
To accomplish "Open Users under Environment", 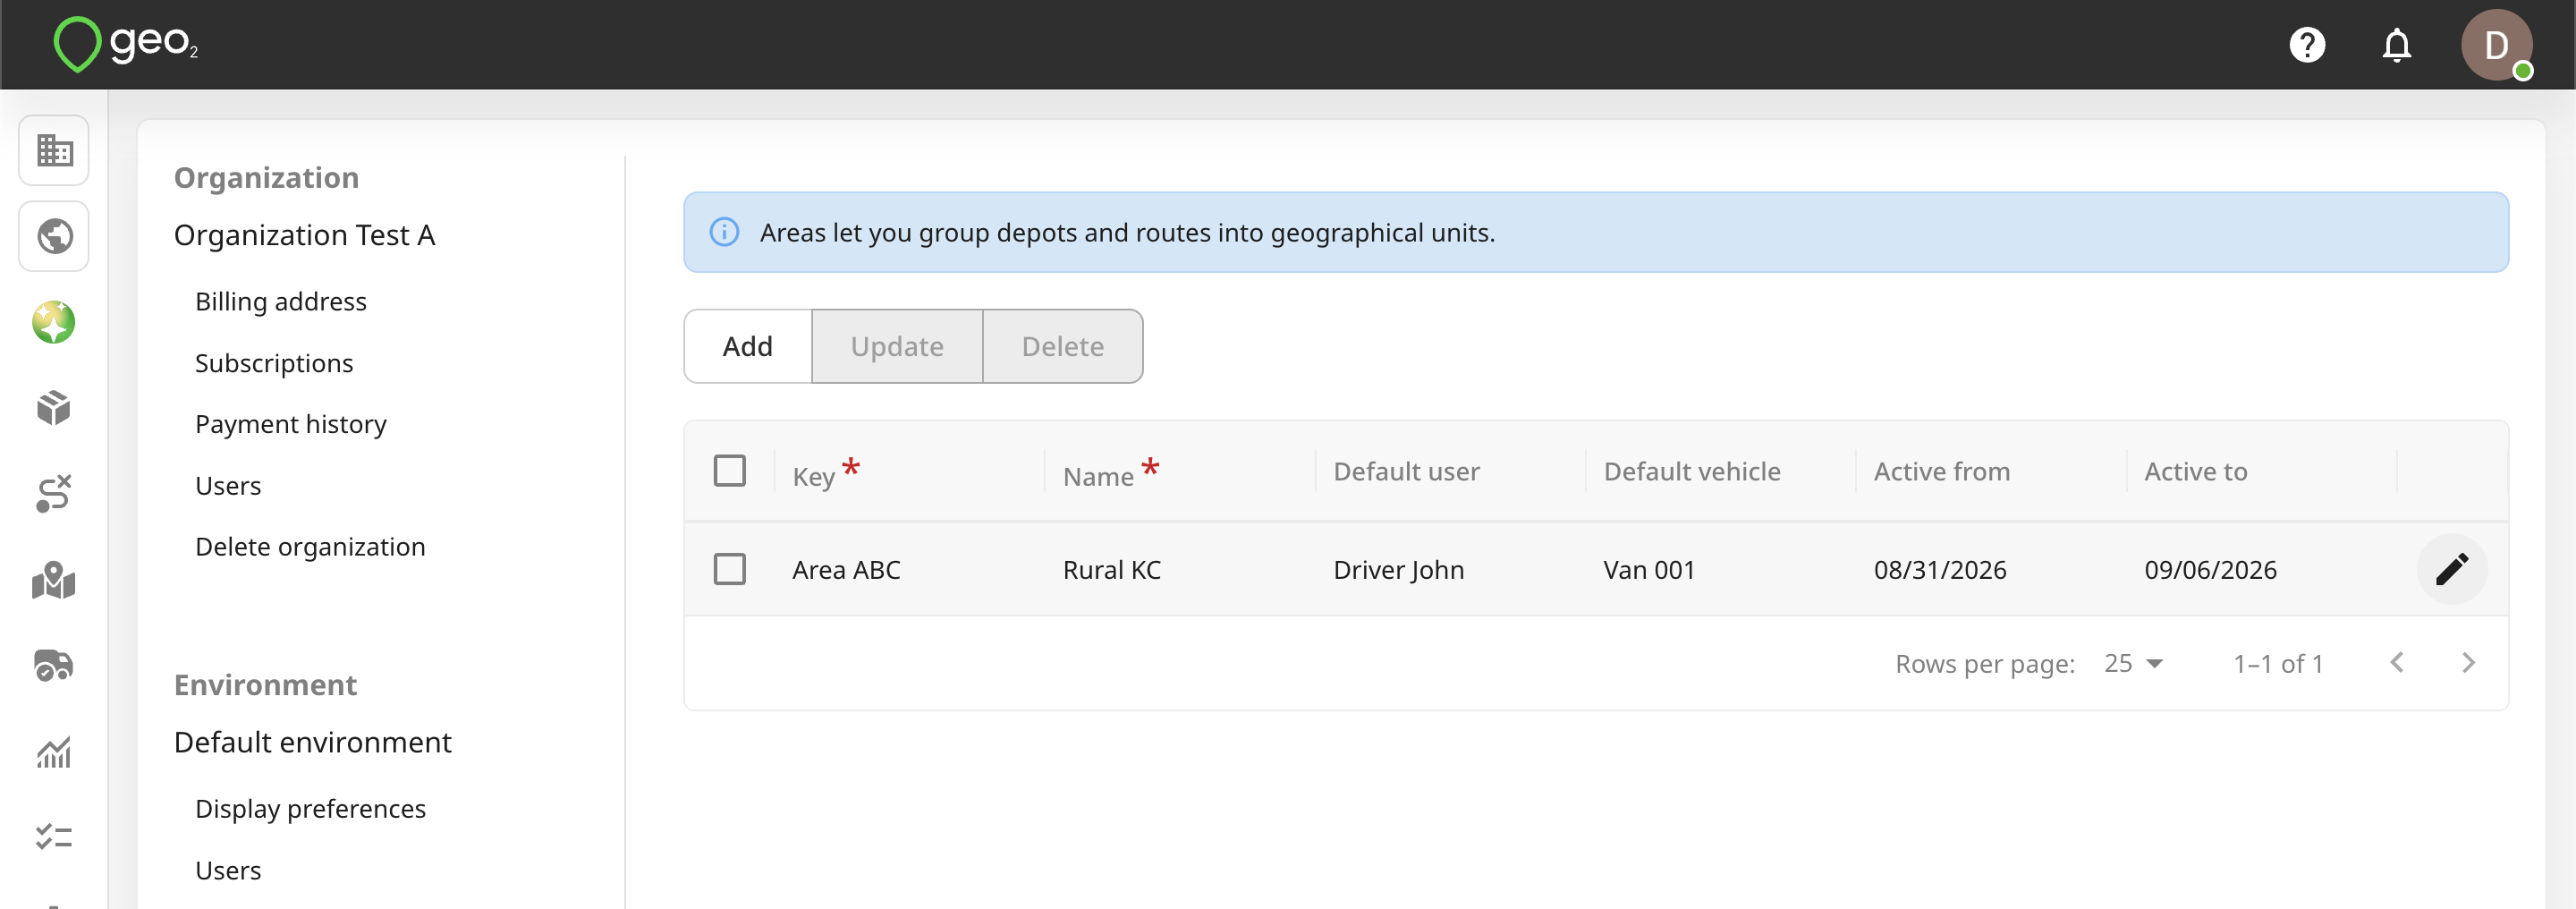I will click(228, 871).
